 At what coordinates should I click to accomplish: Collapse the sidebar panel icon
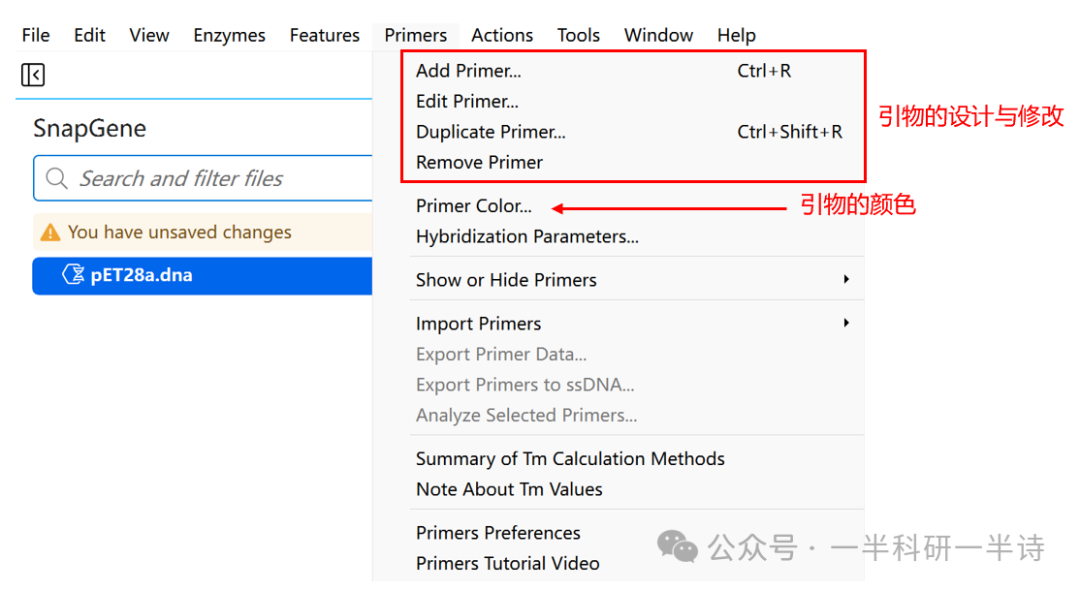tap(33, 75)
